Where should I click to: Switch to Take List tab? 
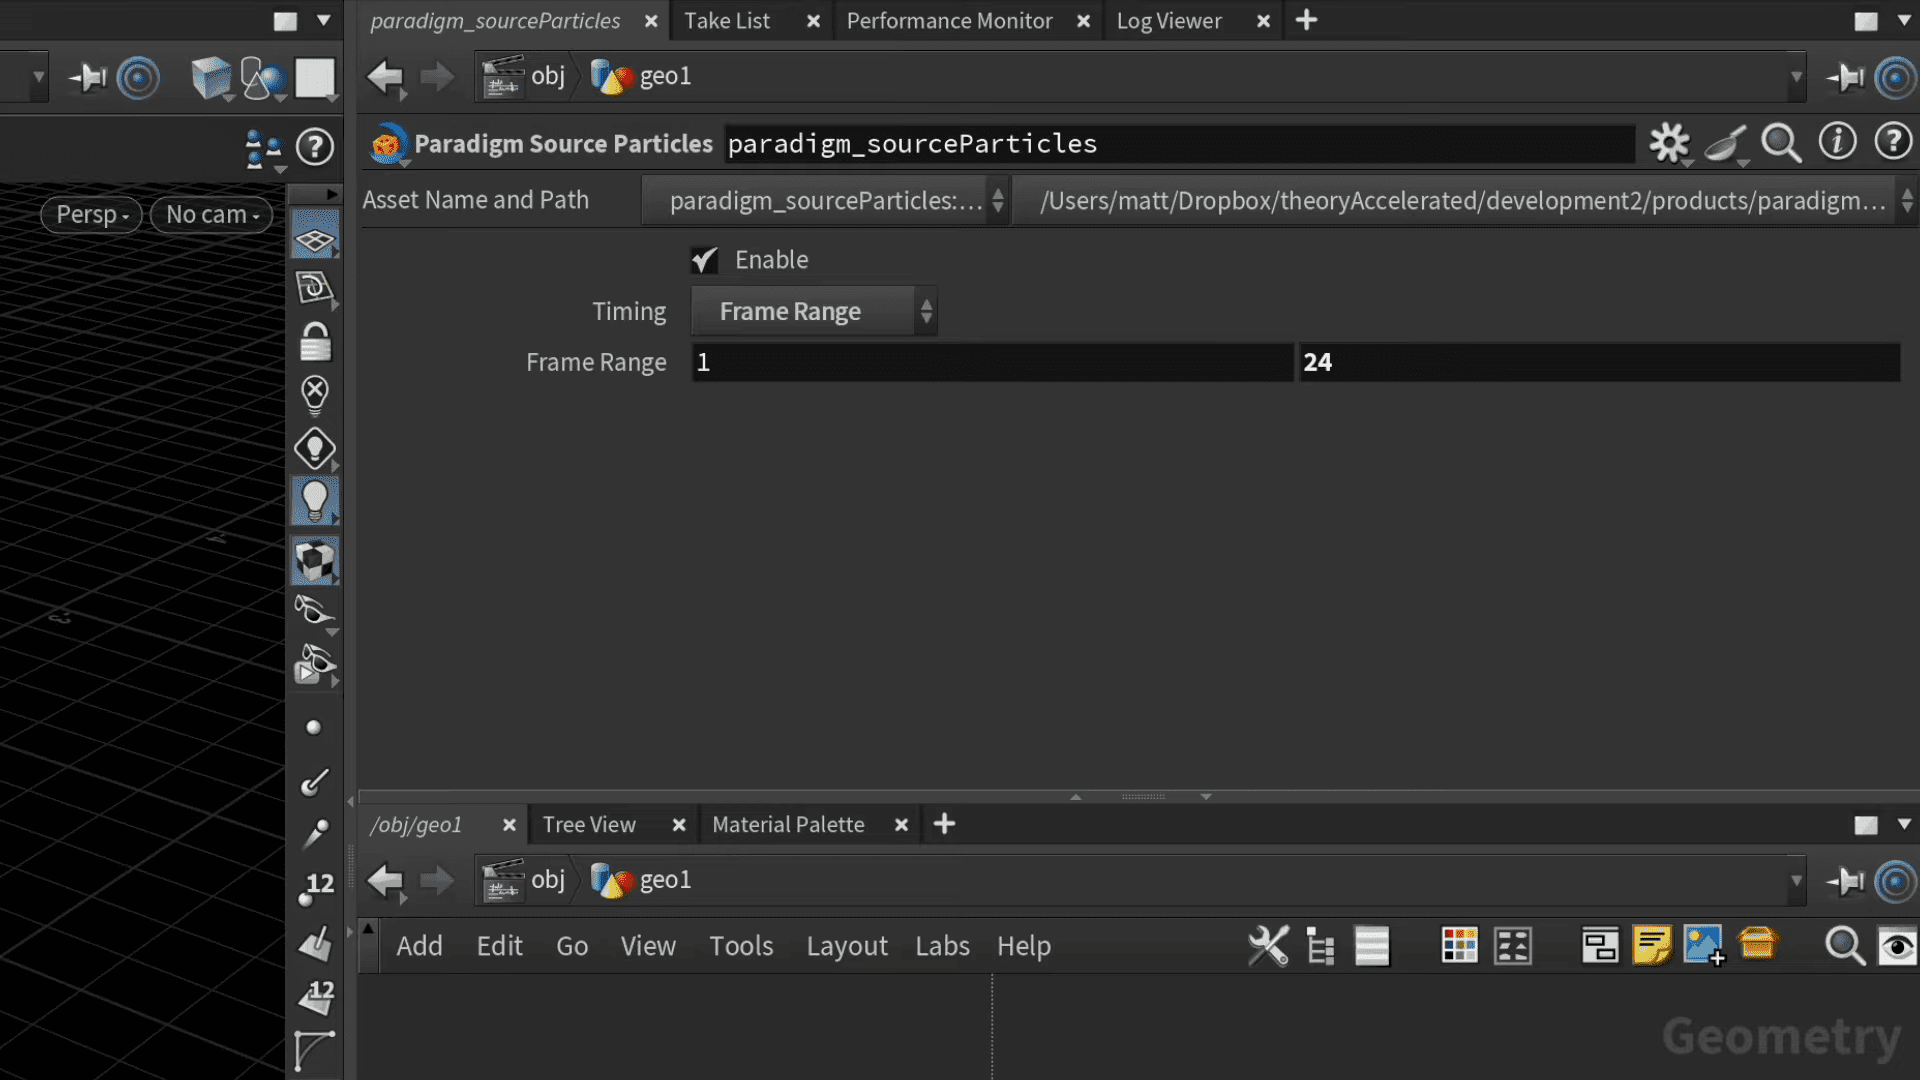[x=727, y=21]
